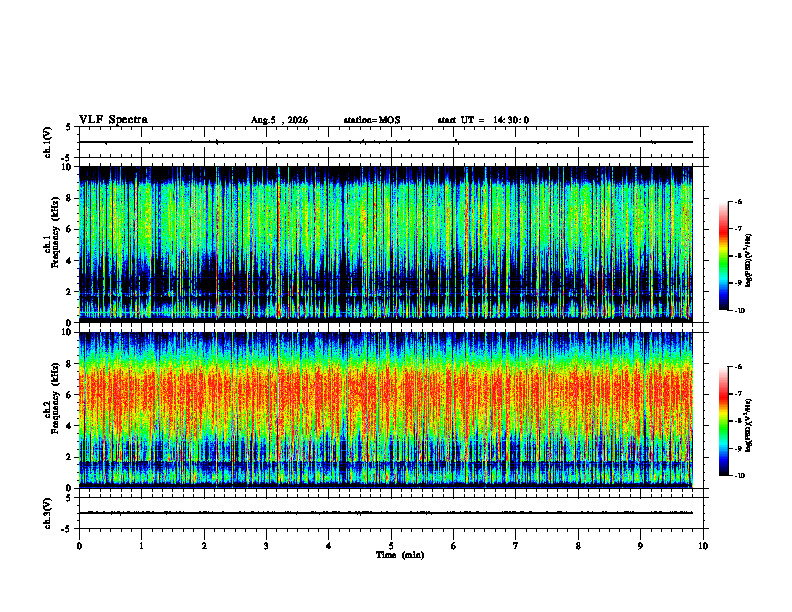Click the "8" kHz tick on ch.1 spectrogram axis

click(69, 198)
